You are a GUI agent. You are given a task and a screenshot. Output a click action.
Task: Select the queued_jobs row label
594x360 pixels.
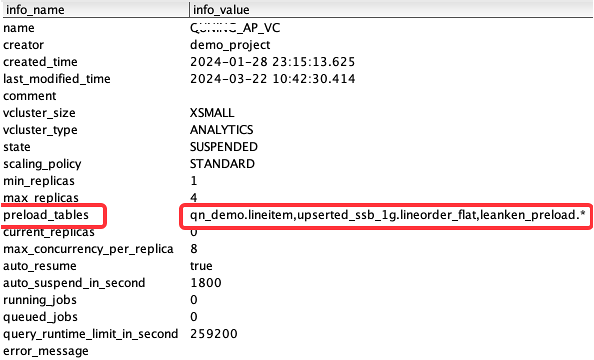[40, 317]
